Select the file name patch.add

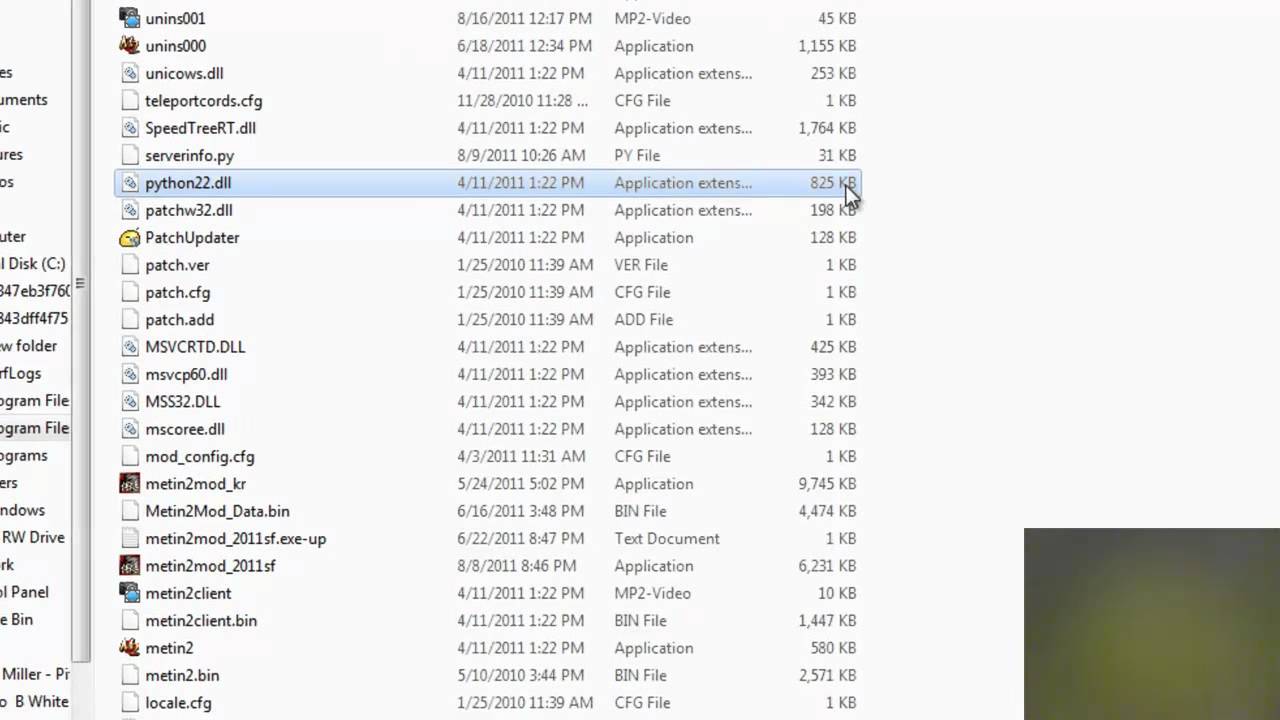click(x=179, y=319)
